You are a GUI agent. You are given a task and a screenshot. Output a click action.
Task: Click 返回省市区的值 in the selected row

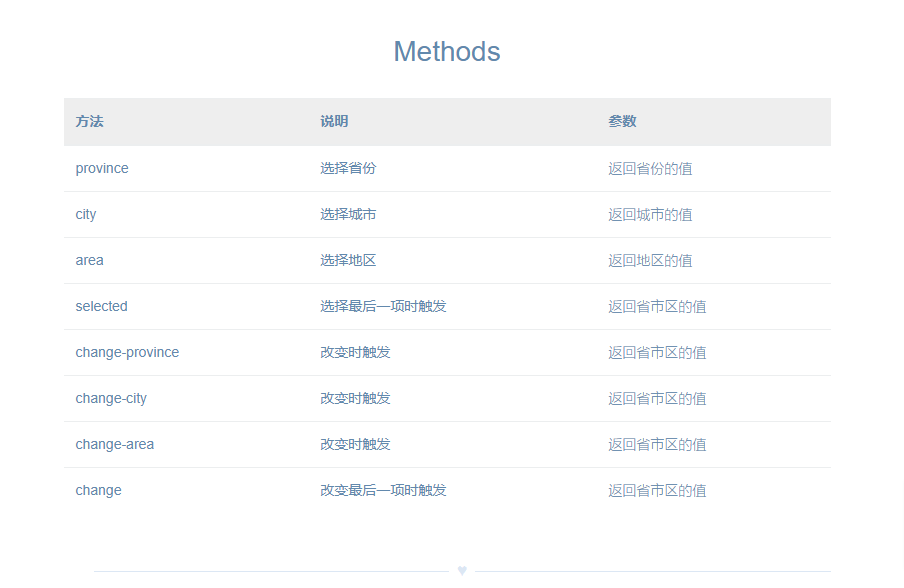(x=656, y=306)
